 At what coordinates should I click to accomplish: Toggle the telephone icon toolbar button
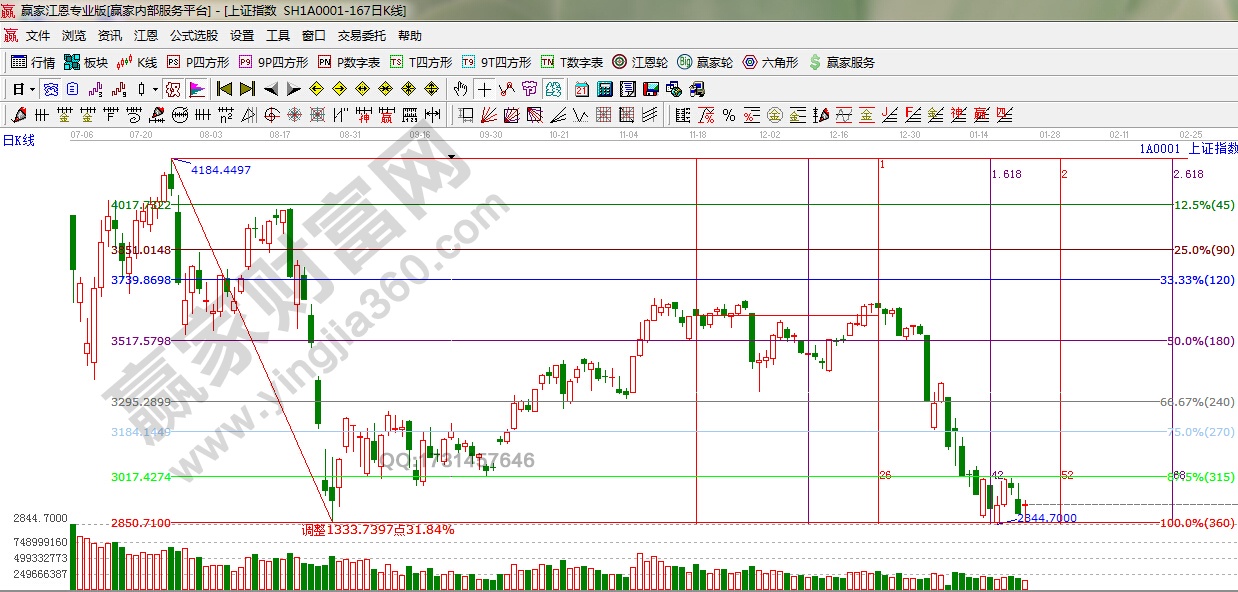click(x=699, y=89)
